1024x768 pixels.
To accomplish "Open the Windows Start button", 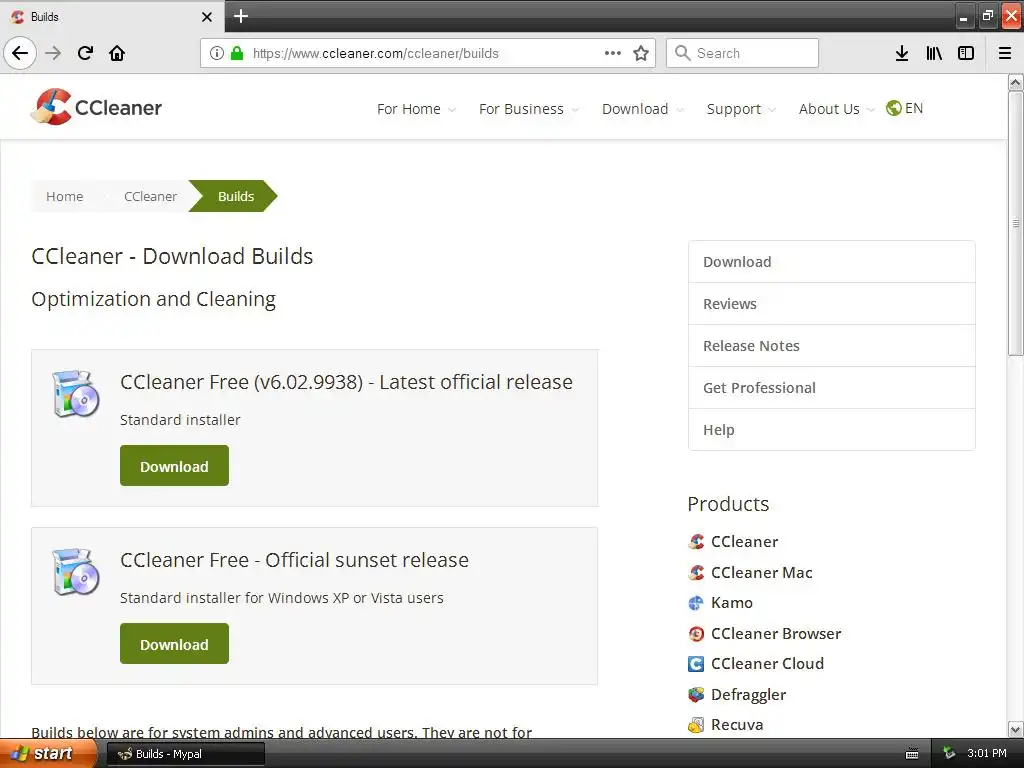I will click(47, 754).
